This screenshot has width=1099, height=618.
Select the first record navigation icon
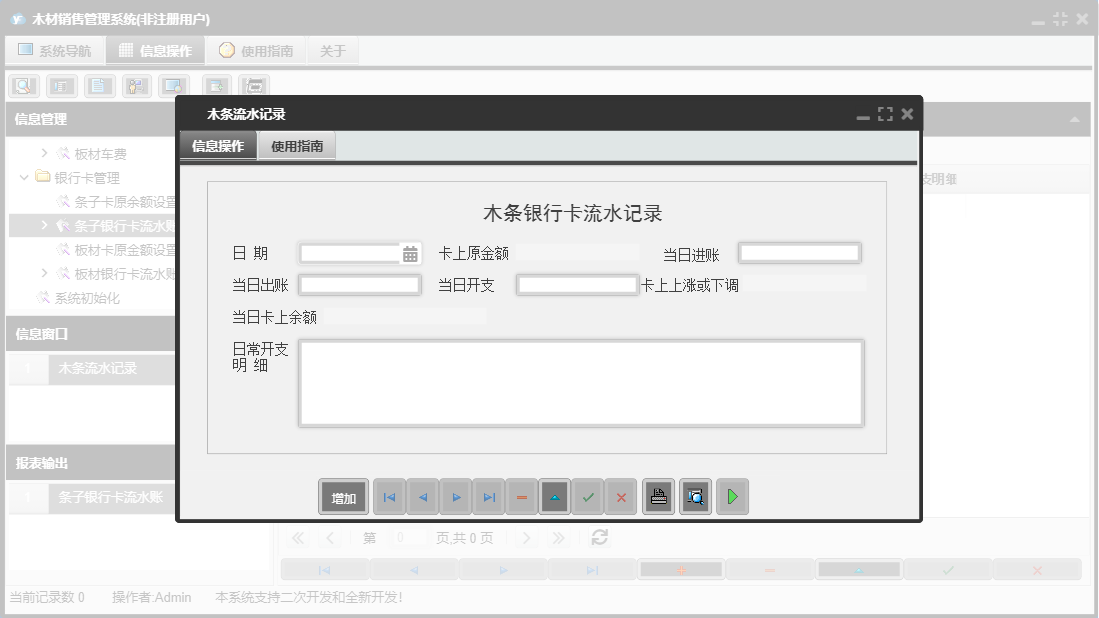[389, 496]
